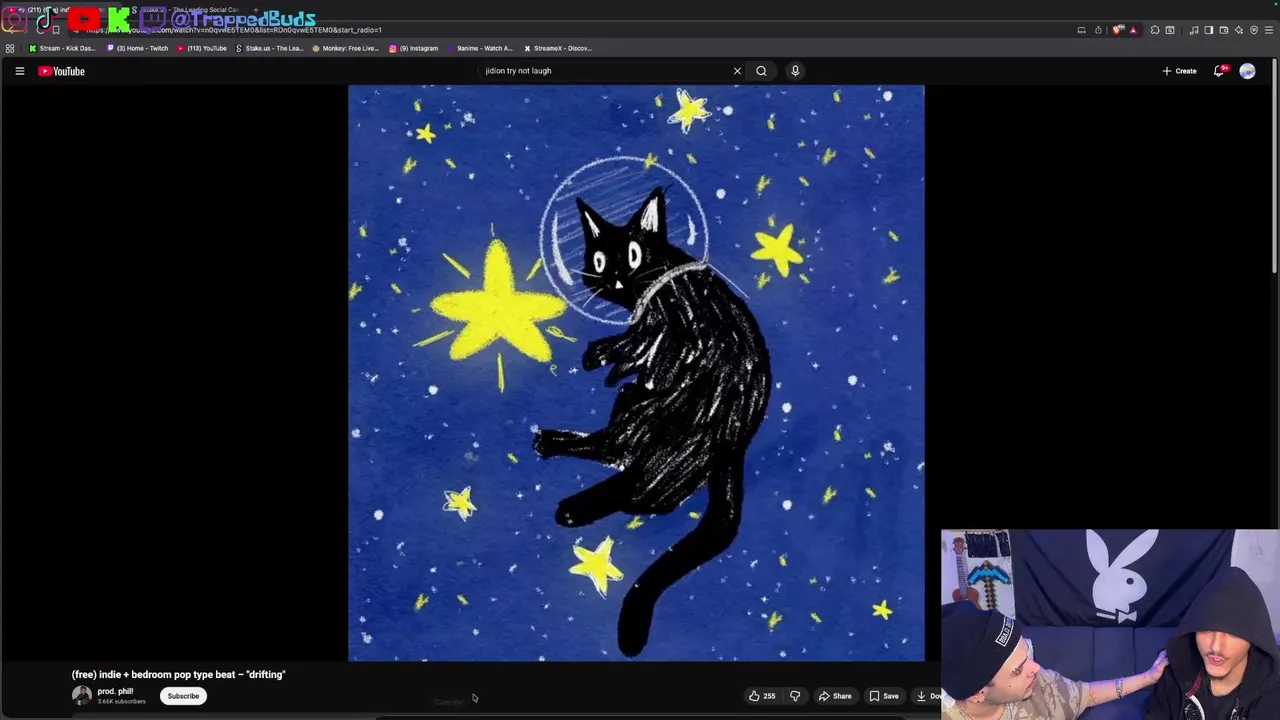Open the "(9) Instagram" bookmark
The height and width of the screenshot is (720, 1280).
pos(413,48)
